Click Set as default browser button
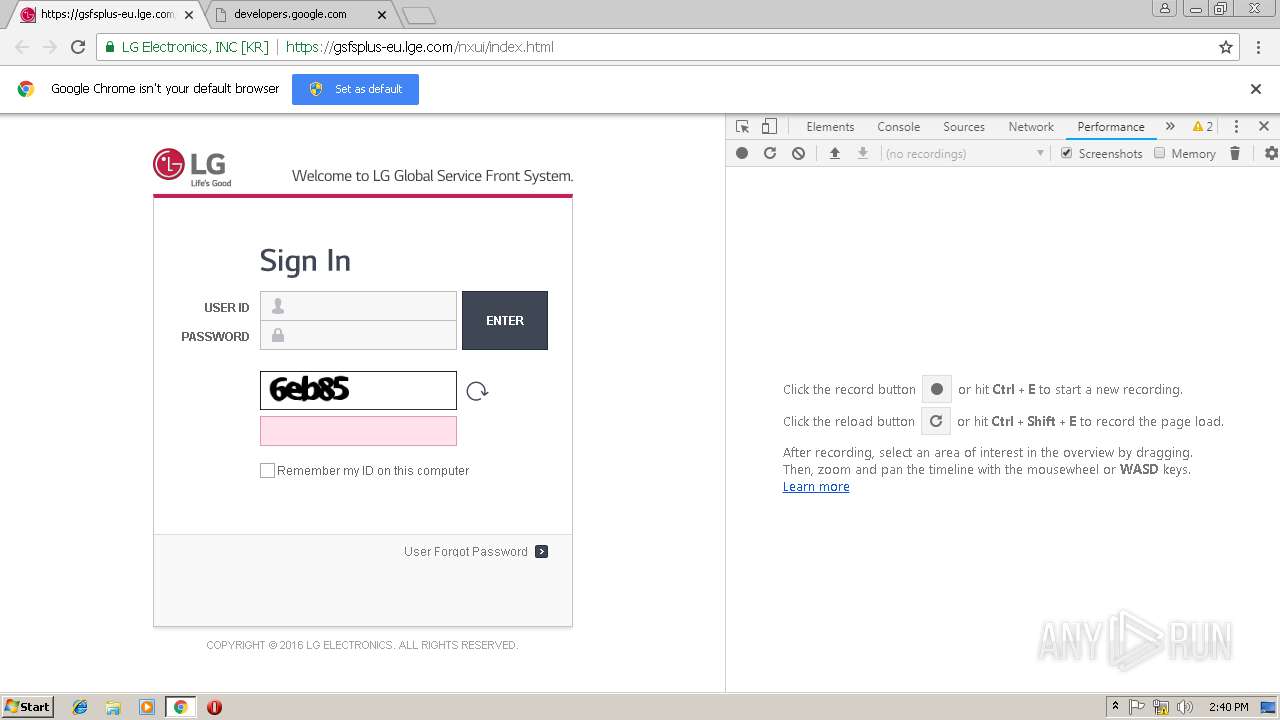The width and height of the screenshot is (1280, 720). 355,89
